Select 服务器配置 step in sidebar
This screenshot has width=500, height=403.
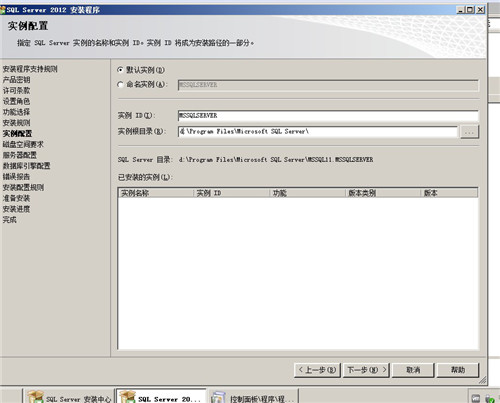pyautogui.click(x=20, y=155)
